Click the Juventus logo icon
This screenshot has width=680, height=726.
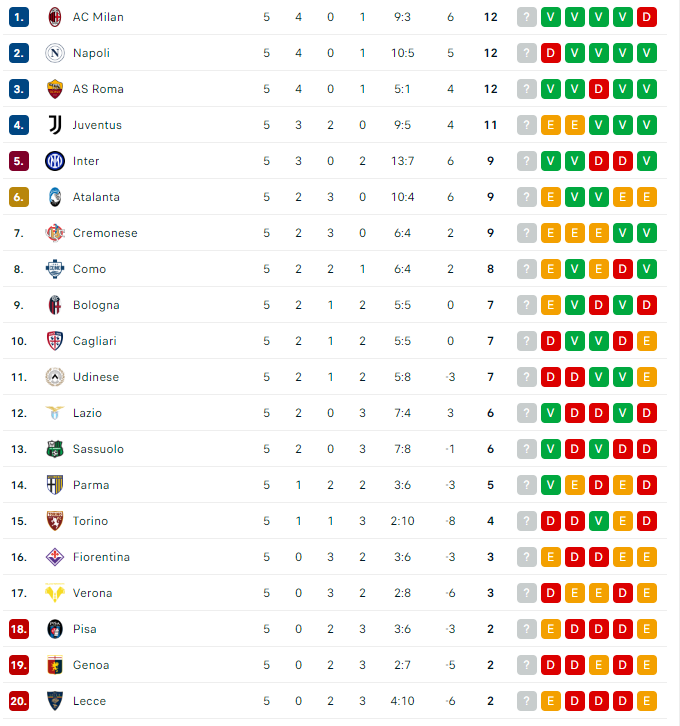55,125
